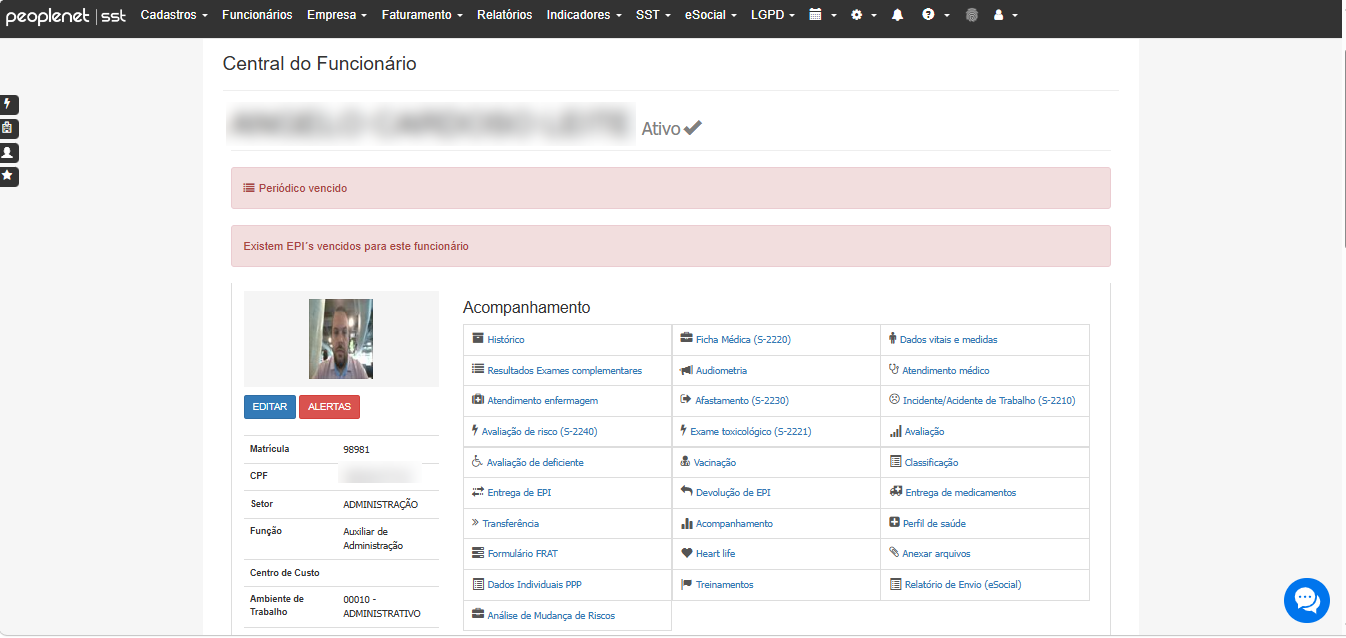The width and height of the screenshot is (1346, 638).
Task: Open Dados vitais e medidas
Action: click(x=948, y=340)
